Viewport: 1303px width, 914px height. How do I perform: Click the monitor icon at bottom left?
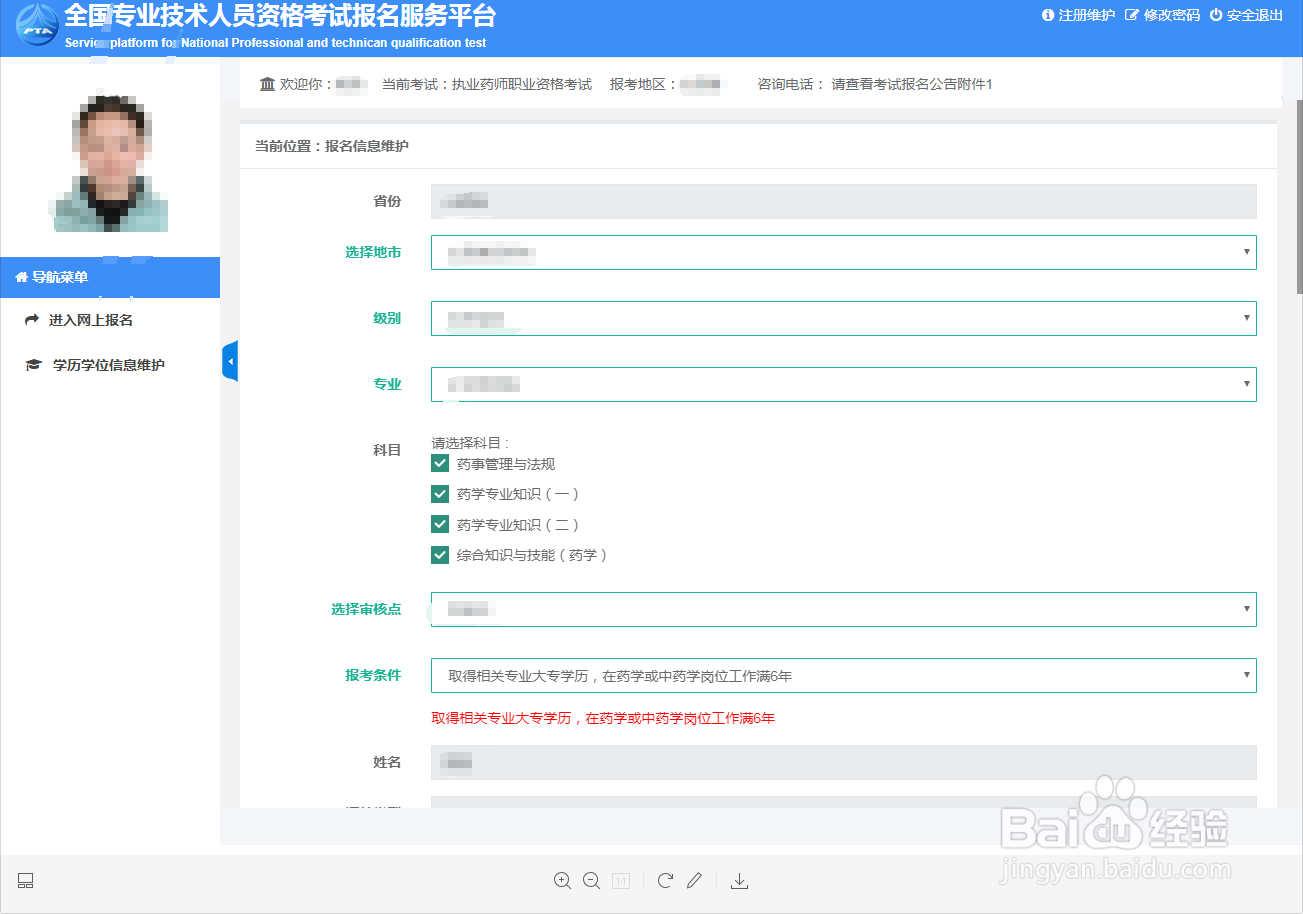pos(25,880)
